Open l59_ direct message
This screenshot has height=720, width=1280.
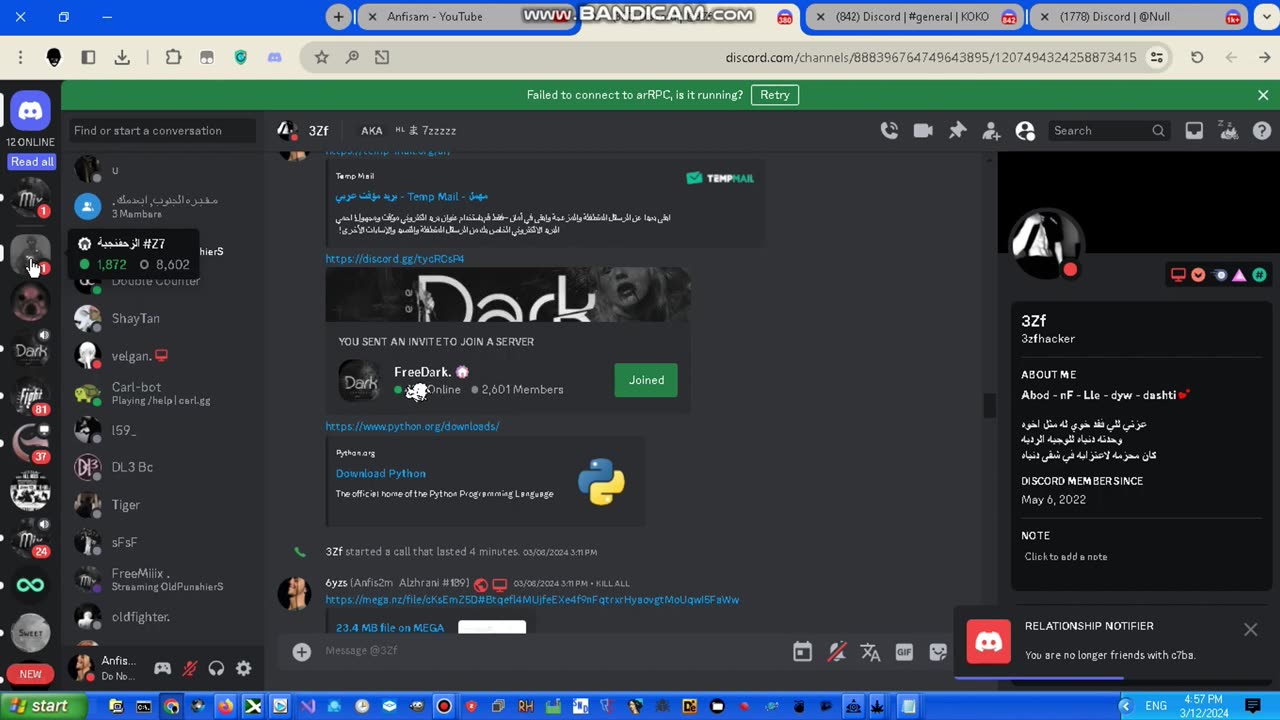click(x=160, y=430)
